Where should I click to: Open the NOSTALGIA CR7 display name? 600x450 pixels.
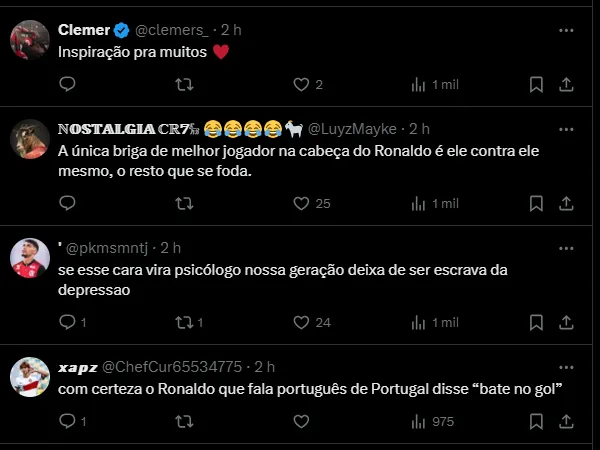coord(127,129)
